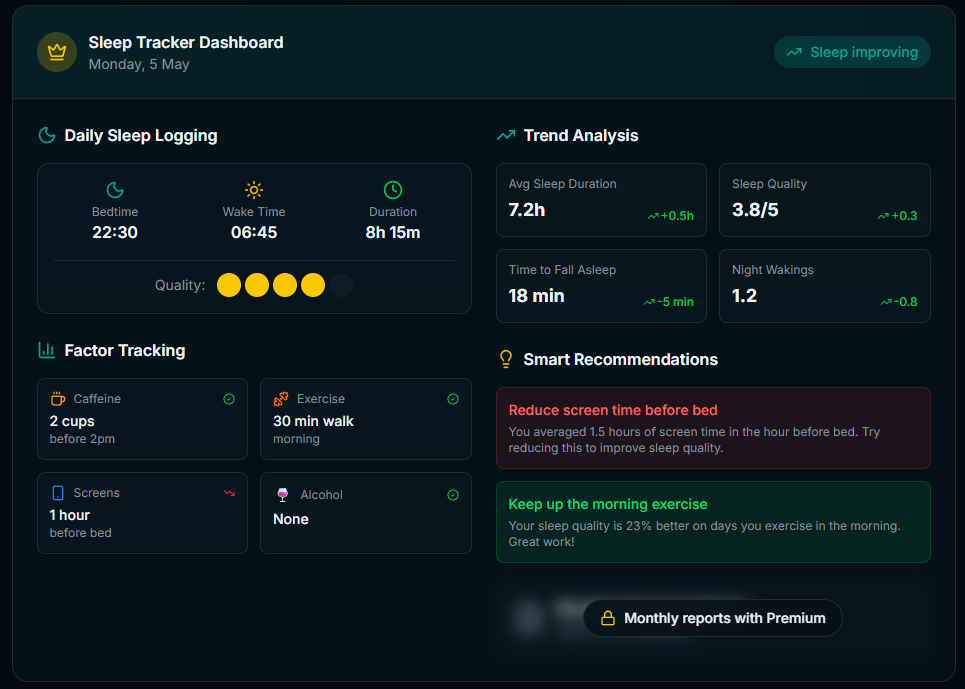The width and height of the screenshot is (965, 689).
Task: Click the green check on Alcohol card
Action: pos(453,495)
